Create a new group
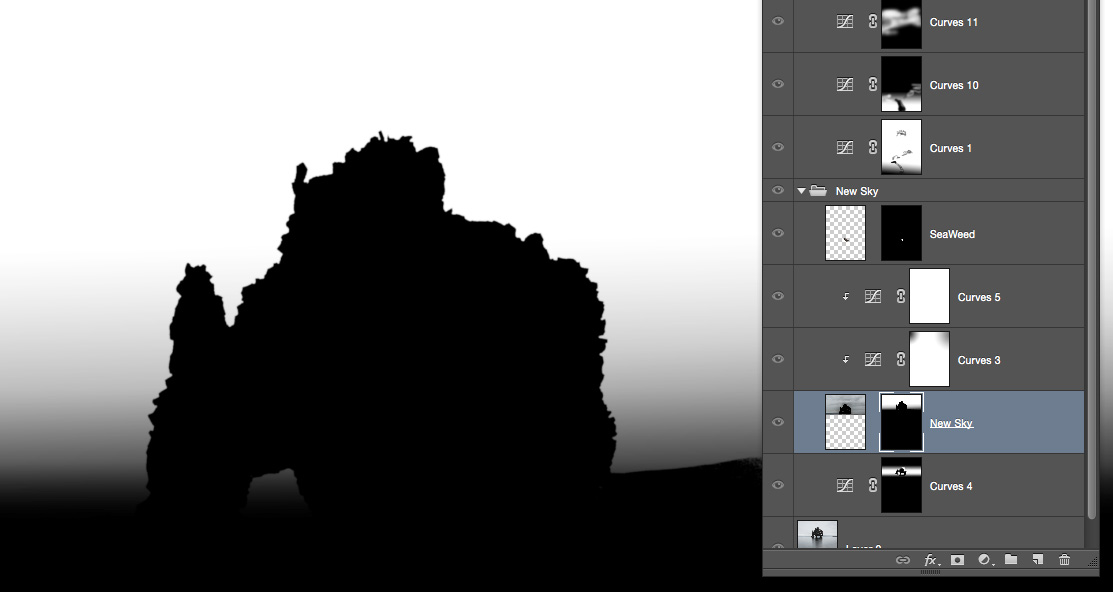This screenshot has width=1113, height=592. (x=1011, y=560)
